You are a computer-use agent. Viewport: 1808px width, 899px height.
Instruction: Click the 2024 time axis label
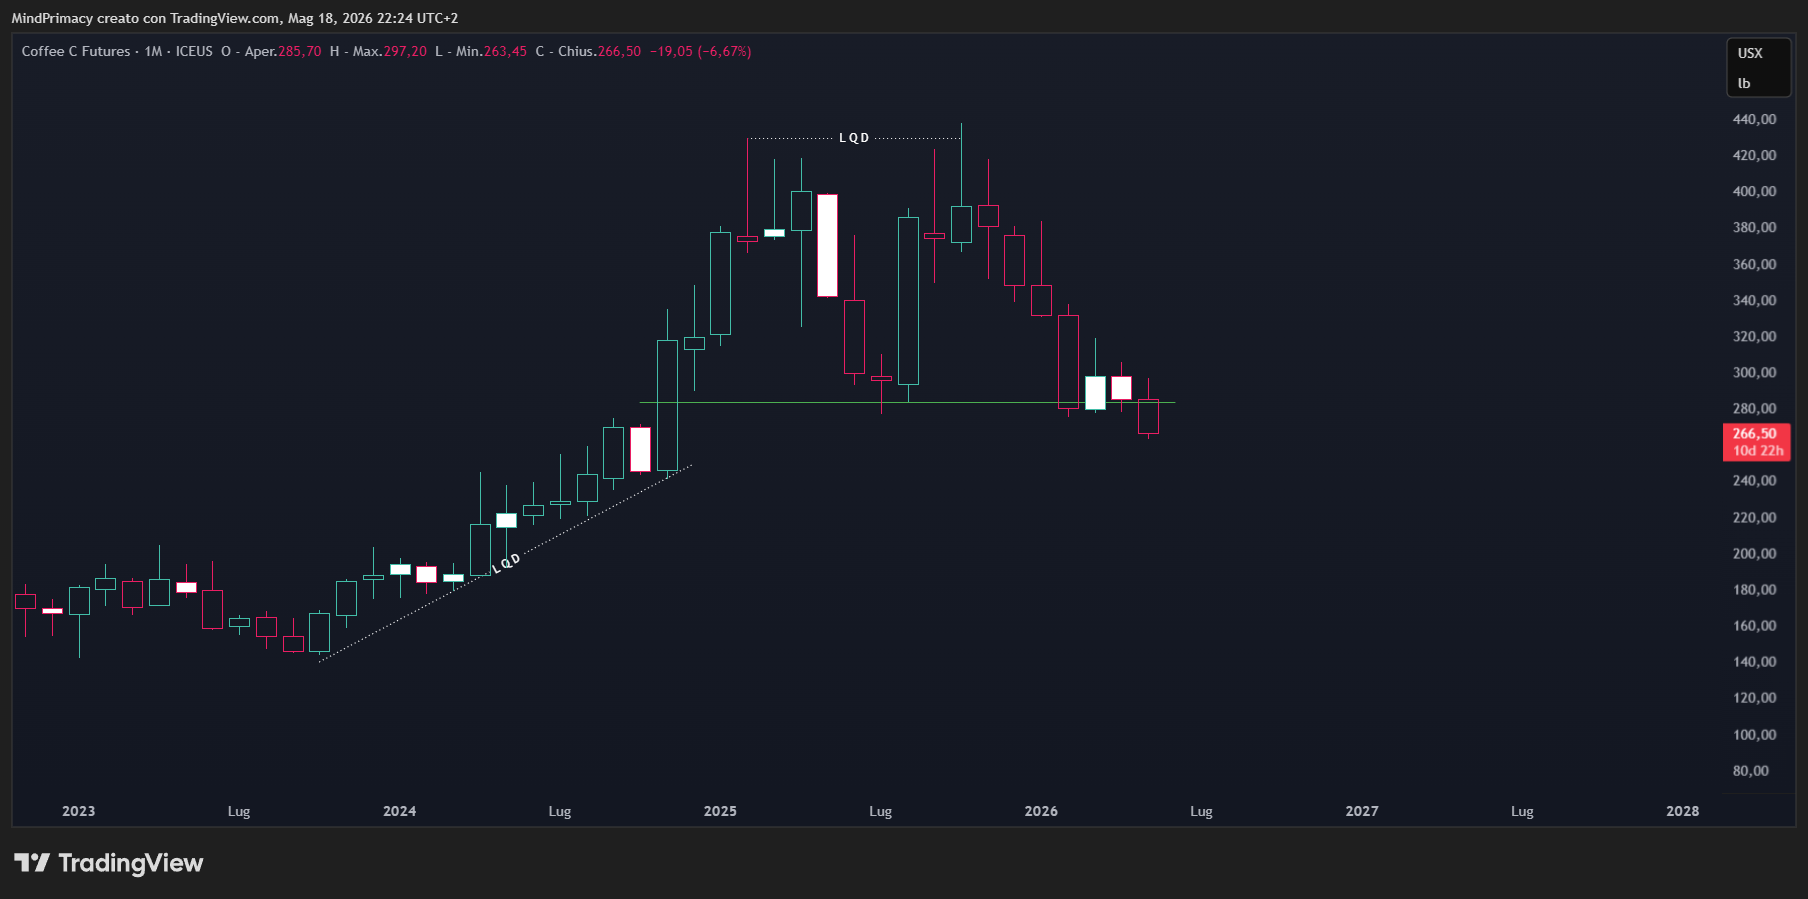coord(399,811)
